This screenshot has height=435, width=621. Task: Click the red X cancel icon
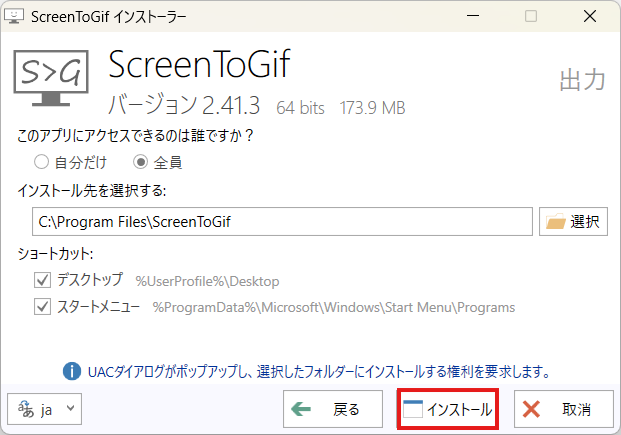pos(531,409)
